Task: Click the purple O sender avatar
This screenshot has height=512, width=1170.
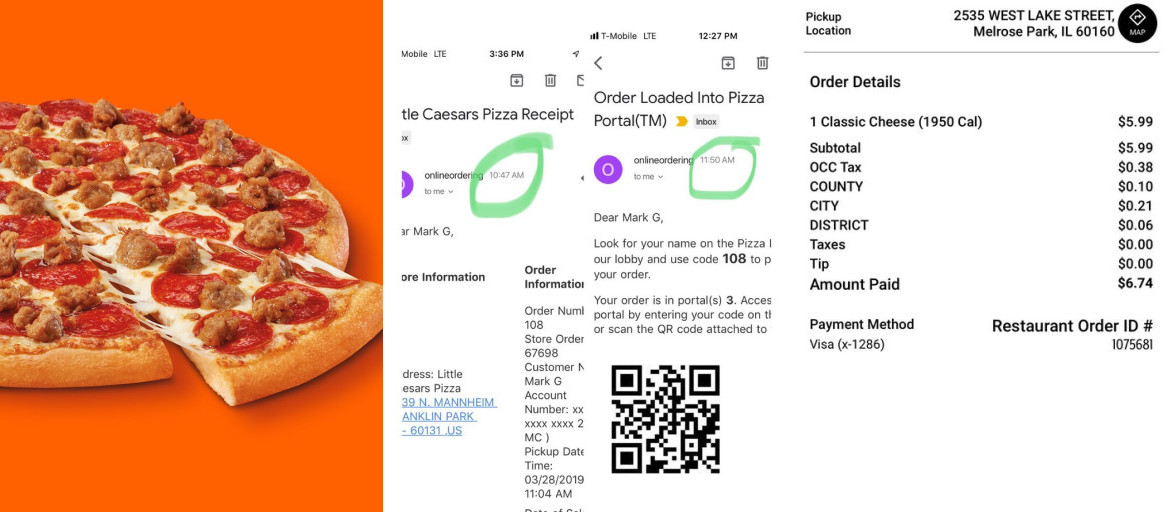Action: [607, 169]
